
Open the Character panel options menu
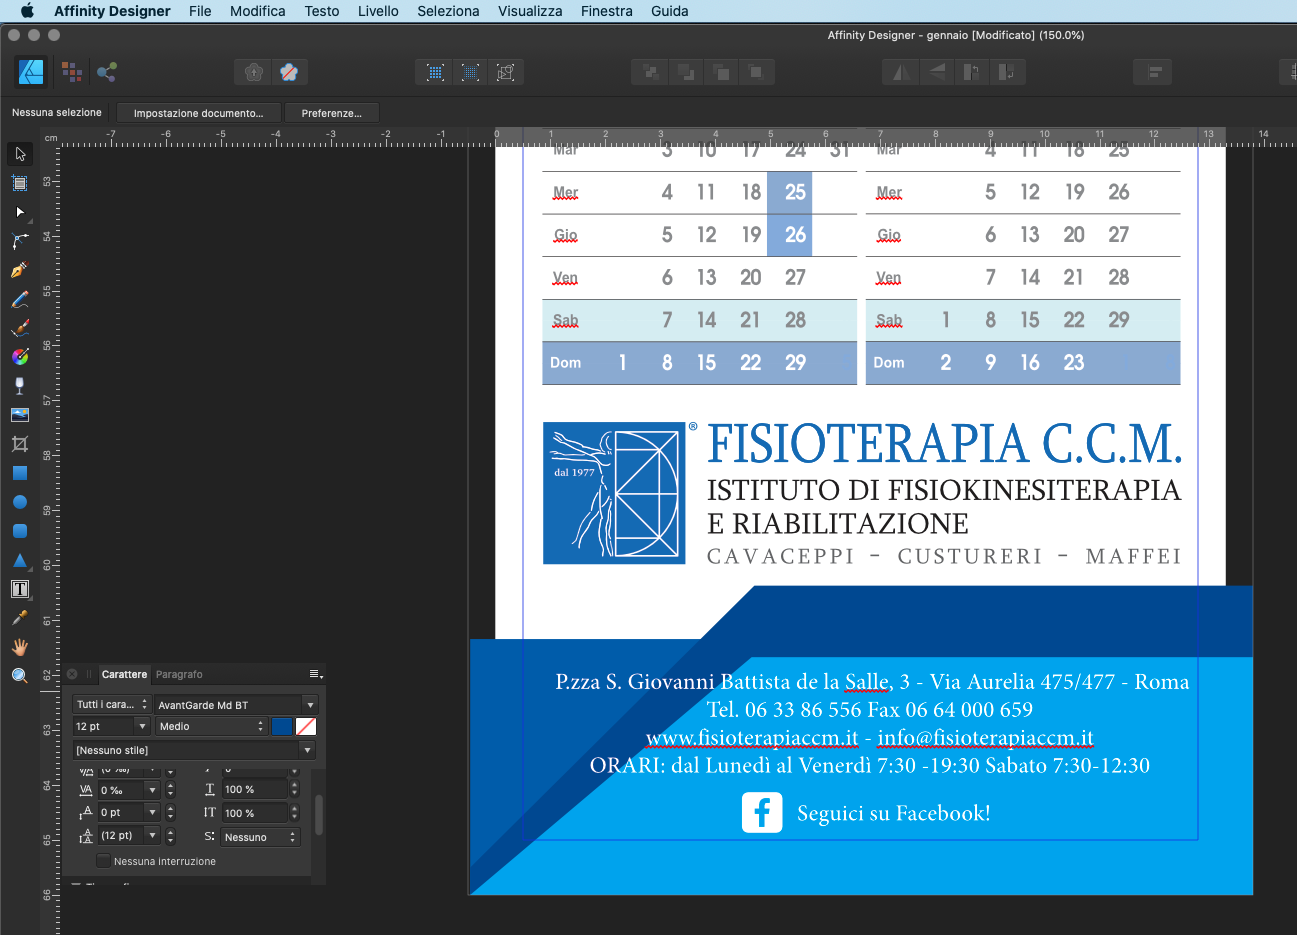click(x=316, y=674)
